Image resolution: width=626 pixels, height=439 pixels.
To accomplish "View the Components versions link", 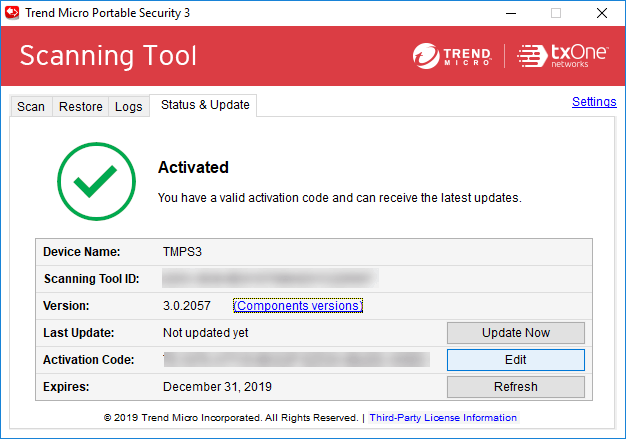I will 297,305.
